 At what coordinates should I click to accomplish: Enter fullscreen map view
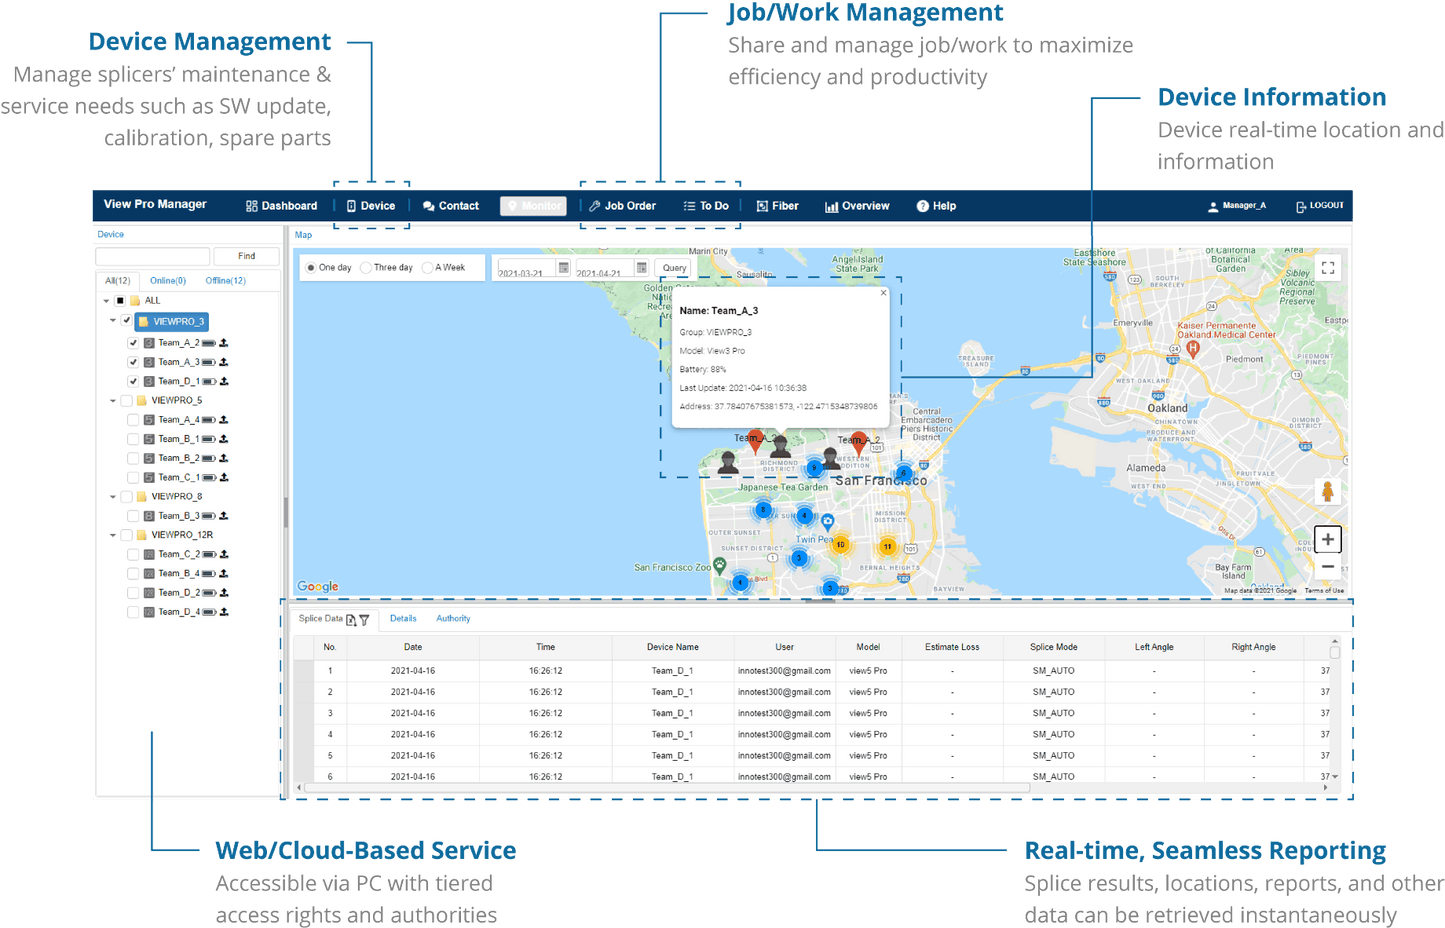point(1328,268)
